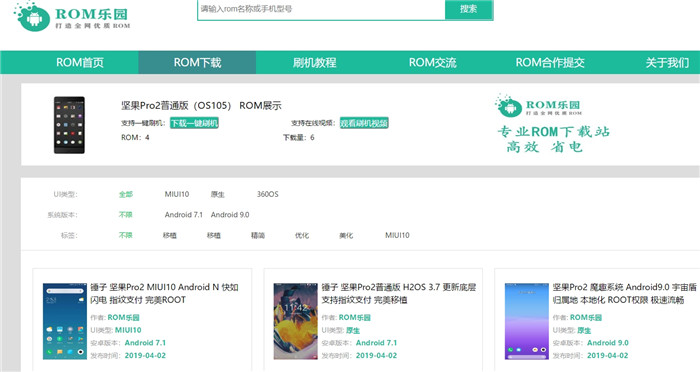Screen dimensions: 700x372
Task: Open the H2OS 3.7 ROM thumbnail
Action: tap(296, 321)
